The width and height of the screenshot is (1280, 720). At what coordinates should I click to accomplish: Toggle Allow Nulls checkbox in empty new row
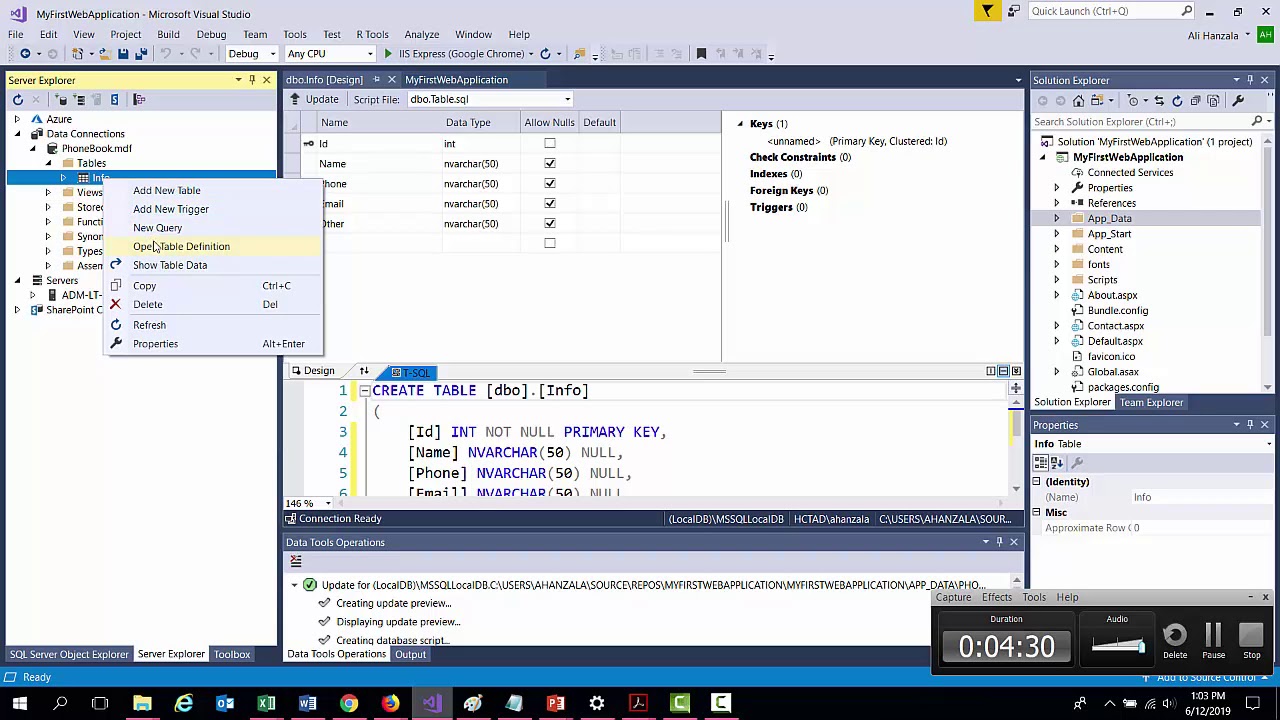(549, 243)
